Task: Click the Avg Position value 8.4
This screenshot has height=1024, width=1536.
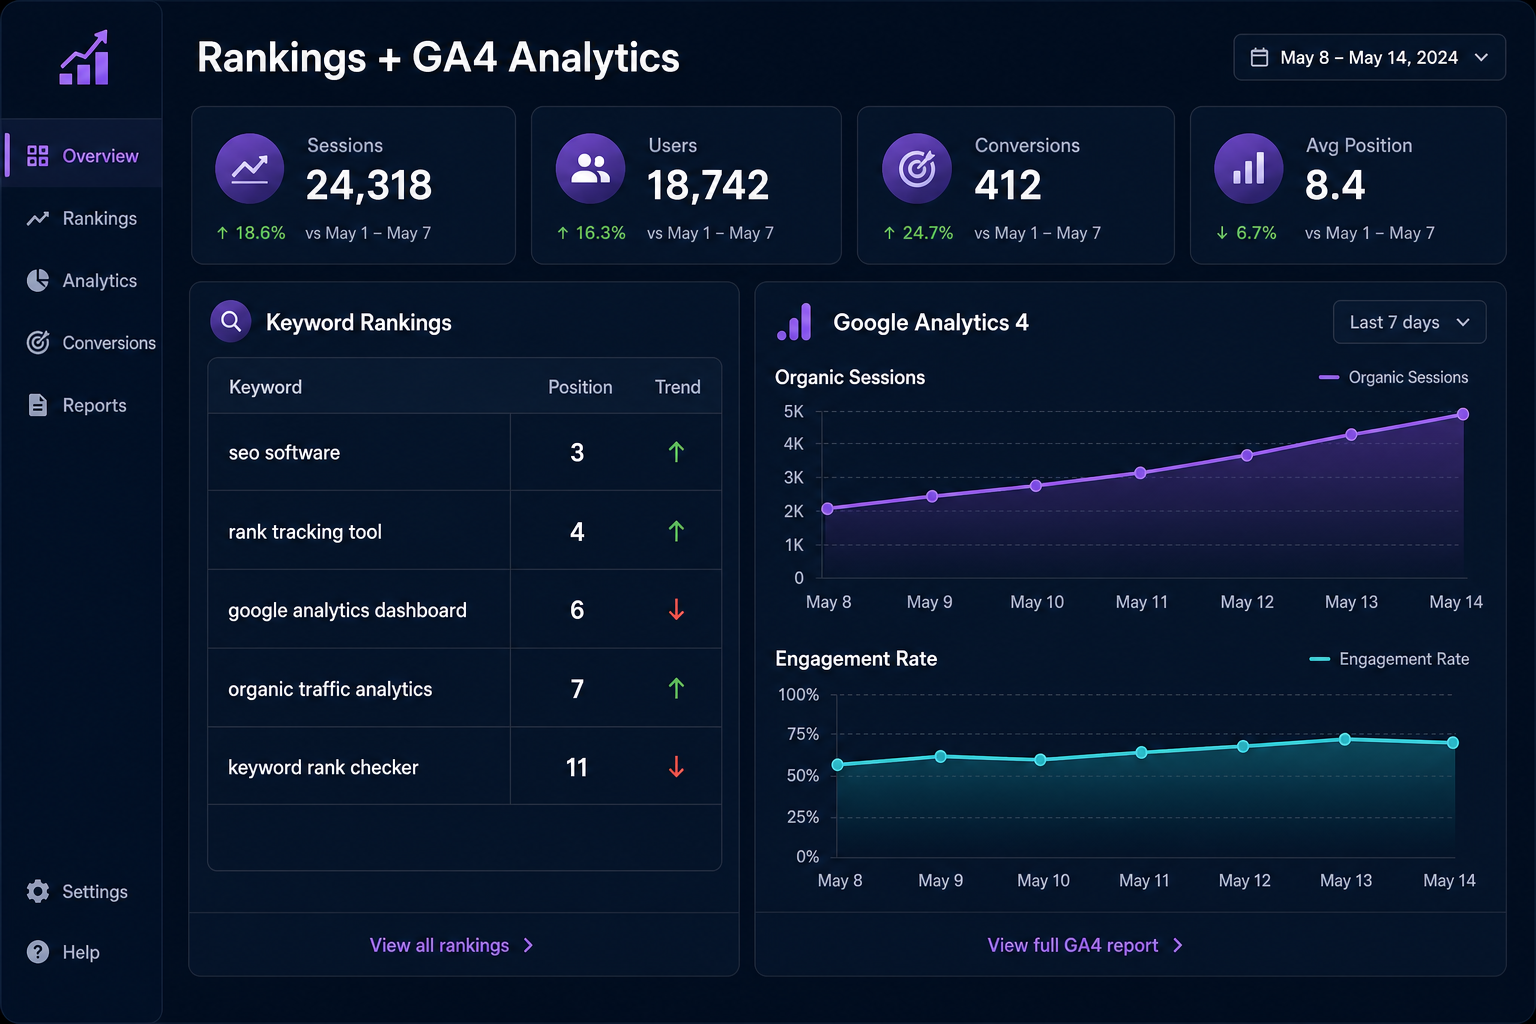Action: coord(1335,185)
